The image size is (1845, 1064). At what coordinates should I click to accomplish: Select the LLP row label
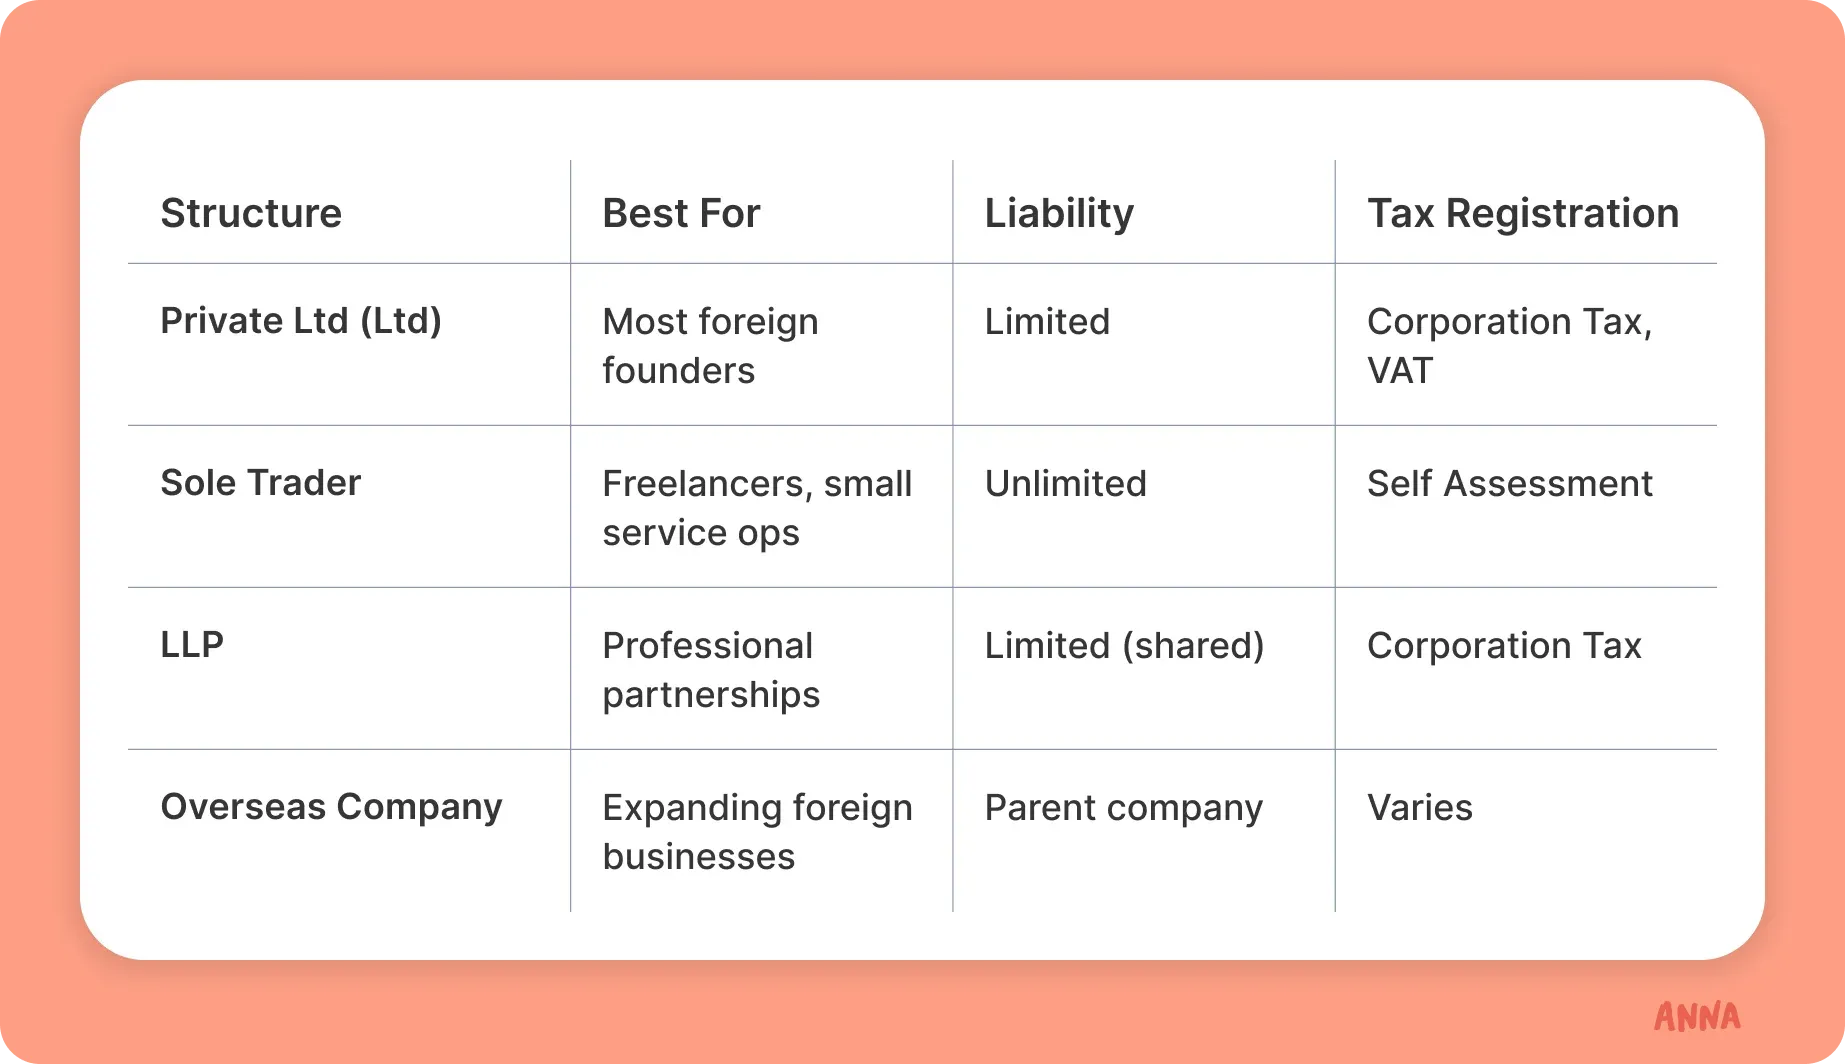click(192, 645)
